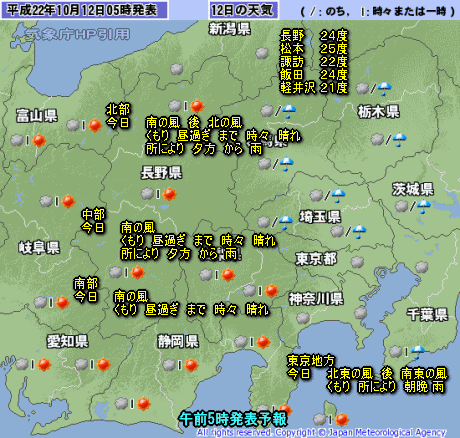The image size is (460, 438).
Task: Click the sun icon beside 北部 今日
Action: [x=95, y=125]
